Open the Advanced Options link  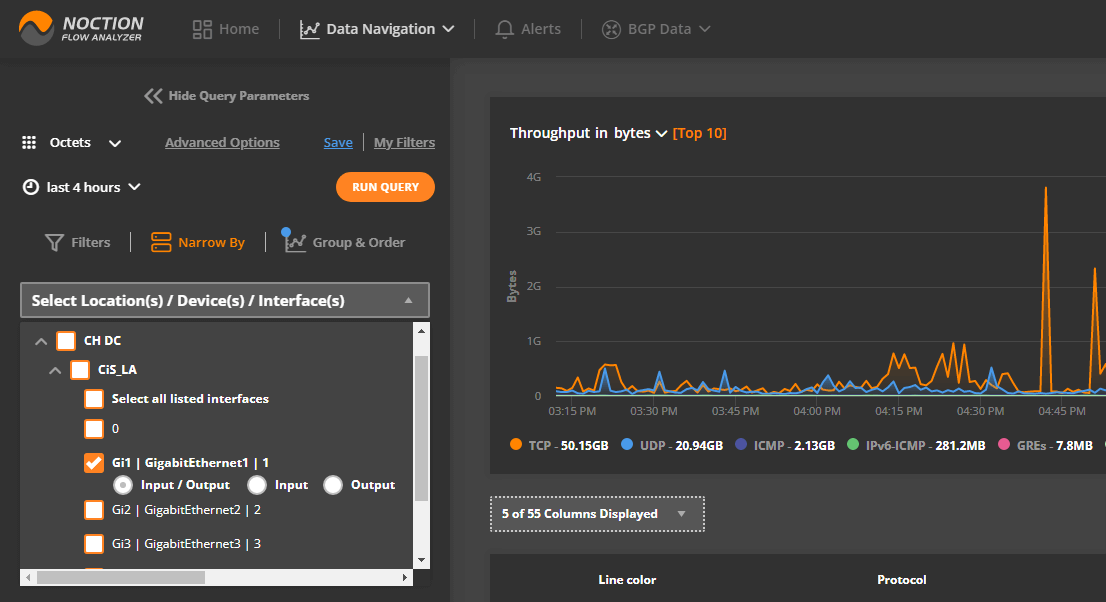222,143
